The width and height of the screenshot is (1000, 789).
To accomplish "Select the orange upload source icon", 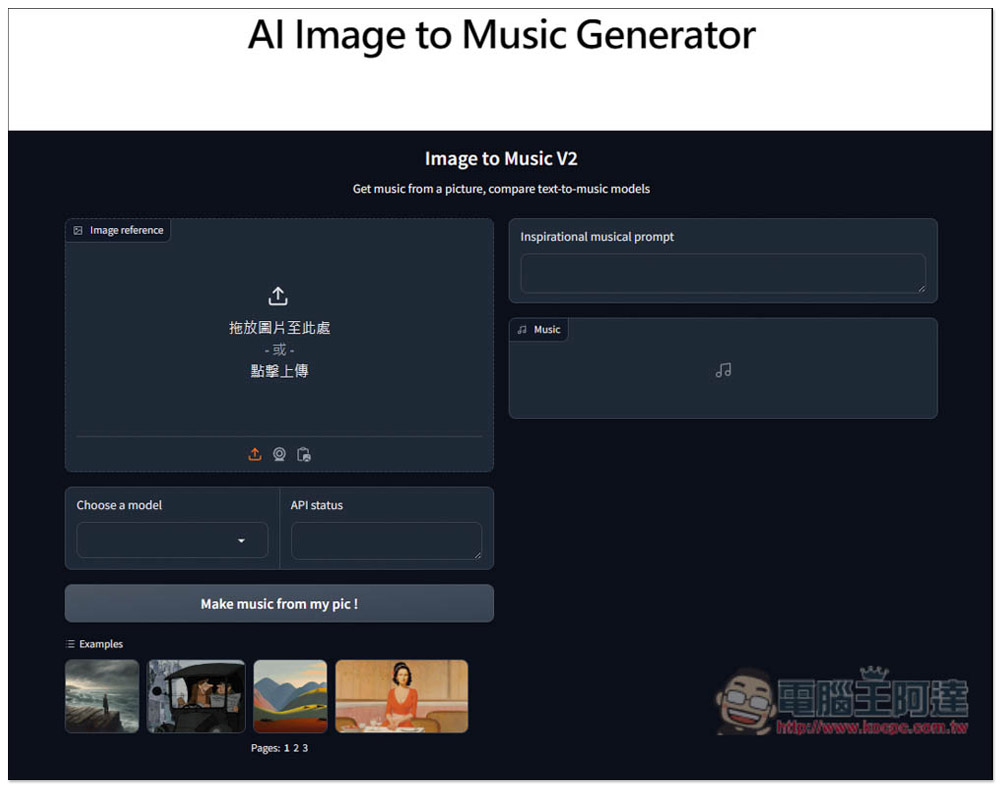I will (x=254, y=454).
